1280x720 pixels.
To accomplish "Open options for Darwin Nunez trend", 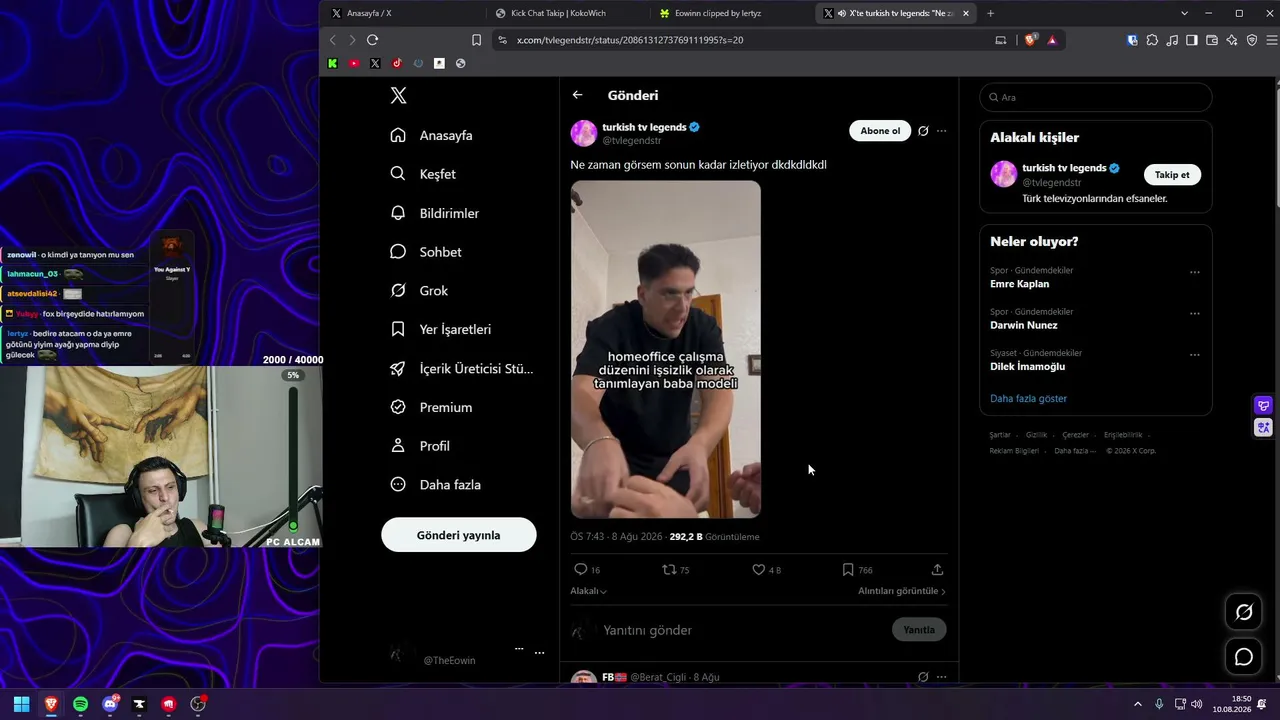I will pyautogui.click(x=1194, y=313).
